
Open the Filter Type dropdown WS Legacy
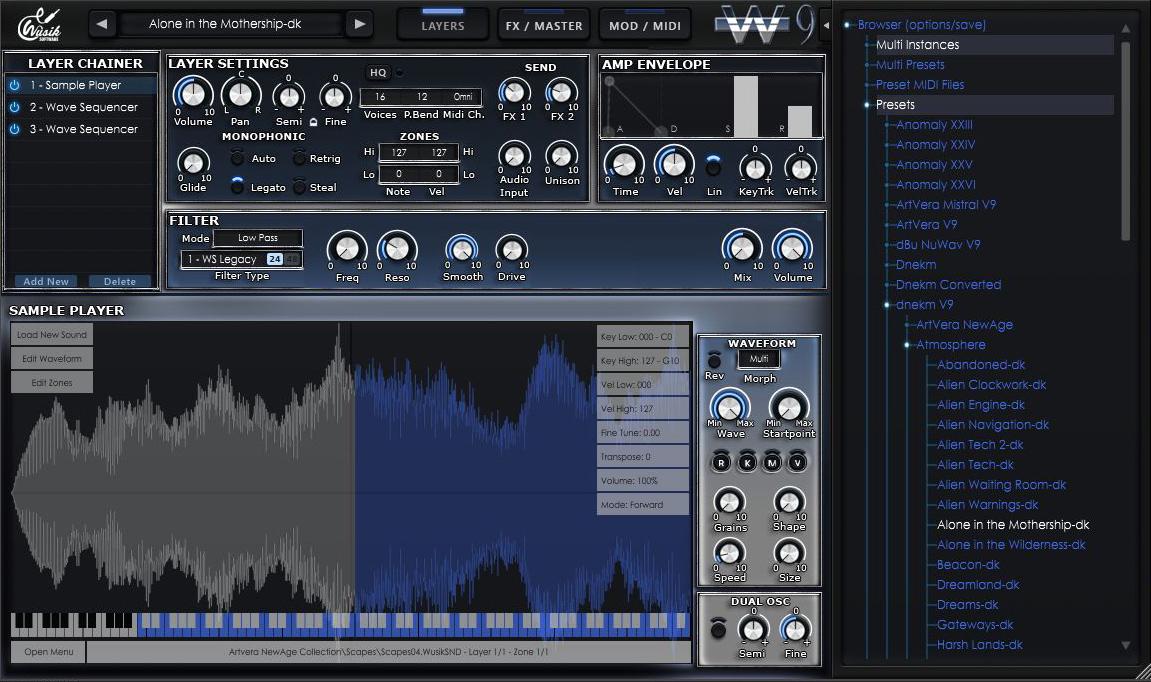point(242,259)
